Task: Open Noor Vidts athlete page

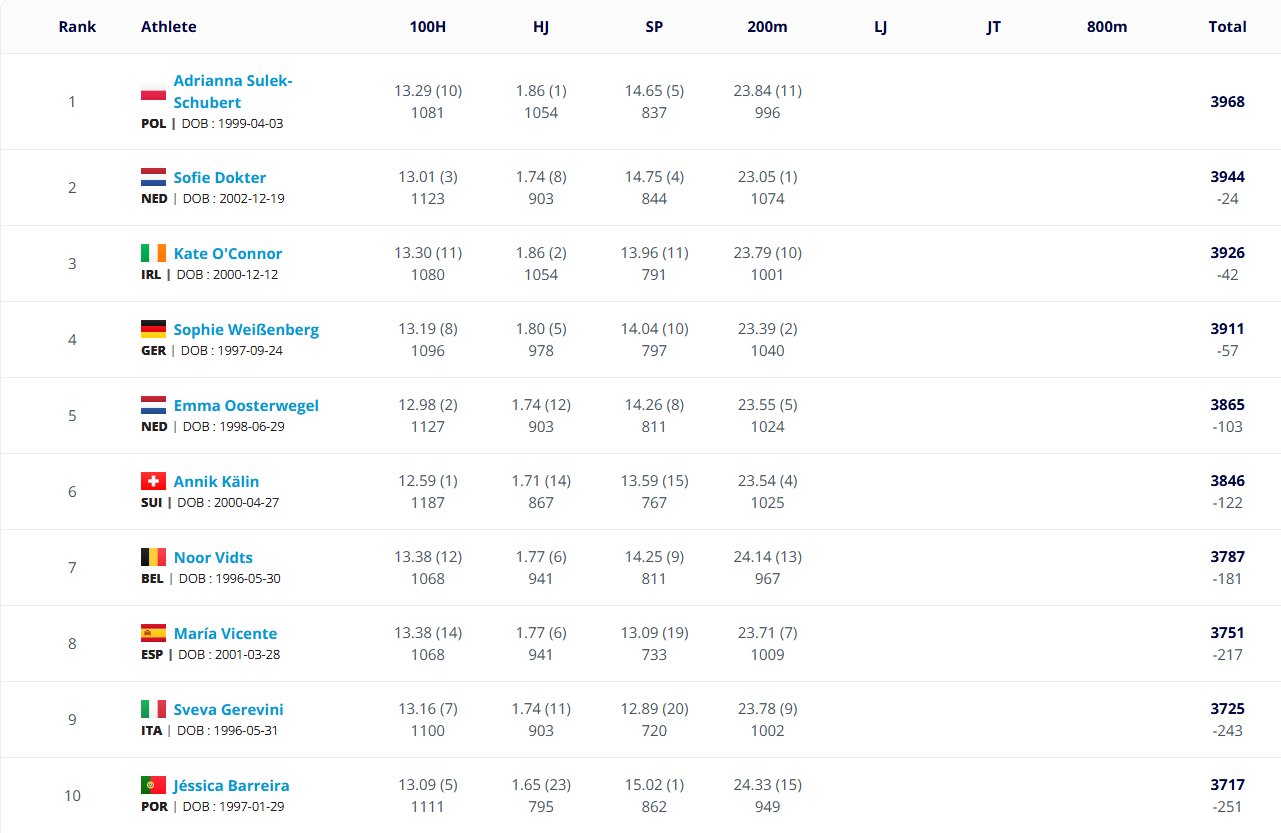Action: [x=213, y=558]
